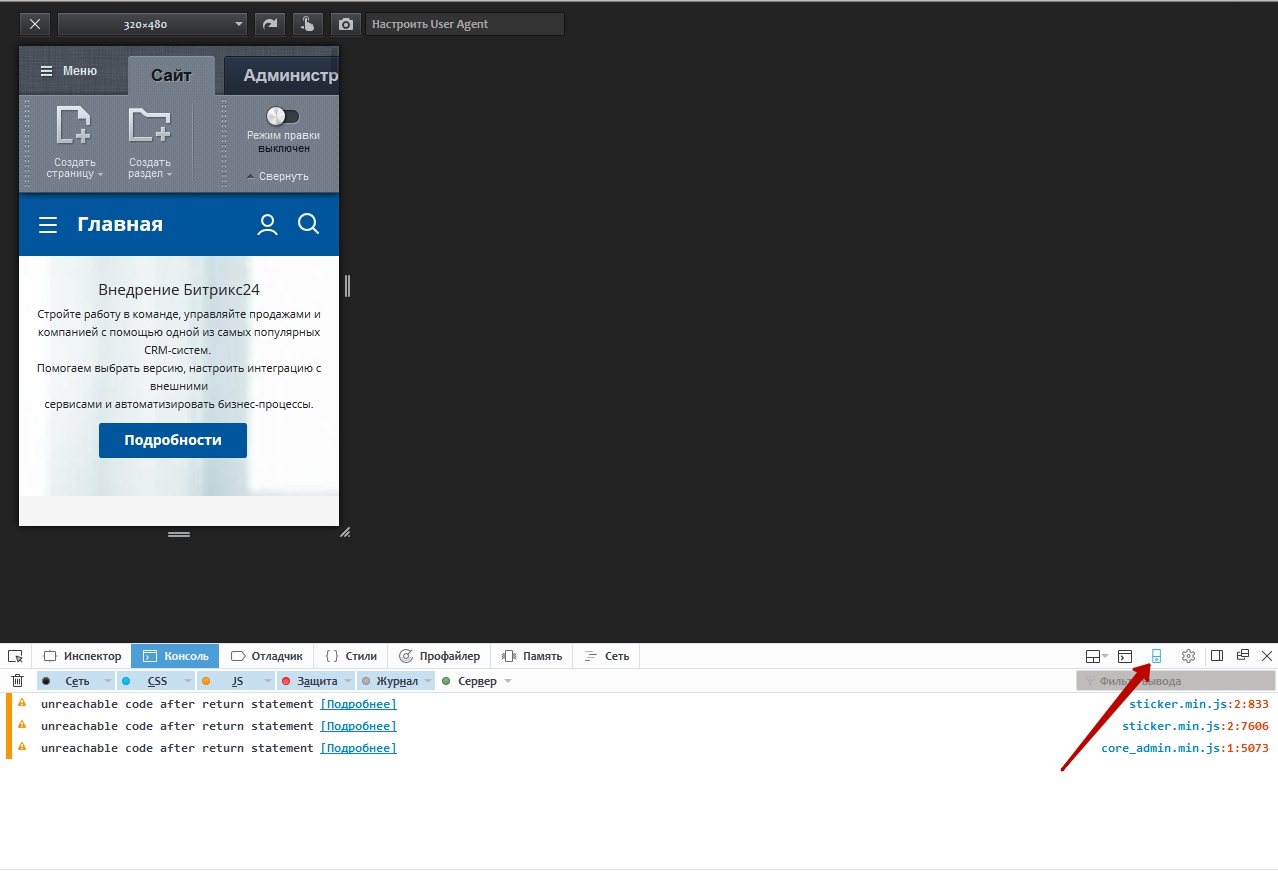
Task: Open Подробнее link in core_admin.min.js row
Action: click(x=358, y=748)
